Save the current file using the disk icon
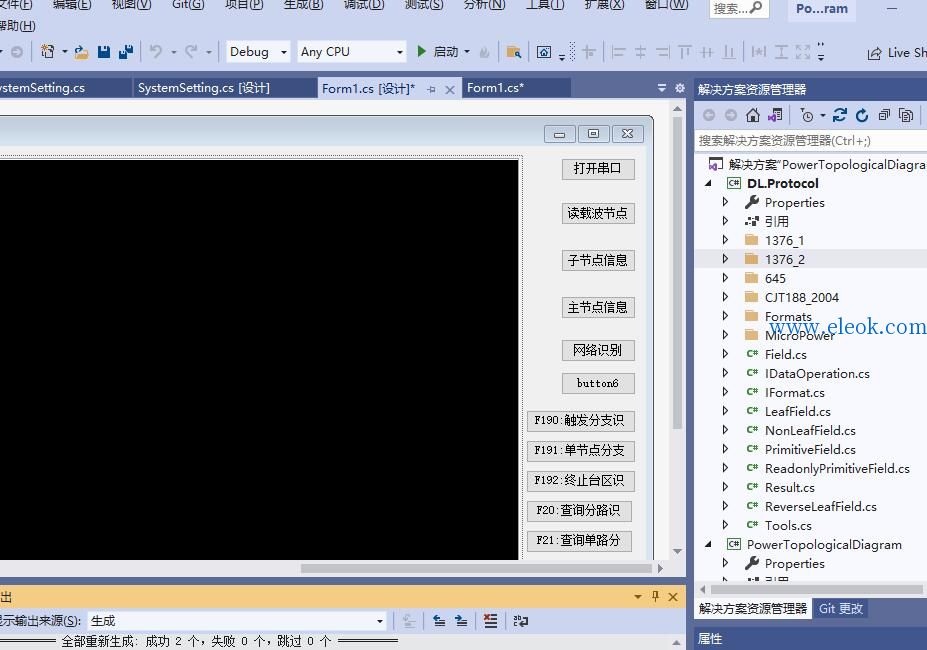Image resolution: width=927 pixels, height=650 pixels. coord(103,52)
